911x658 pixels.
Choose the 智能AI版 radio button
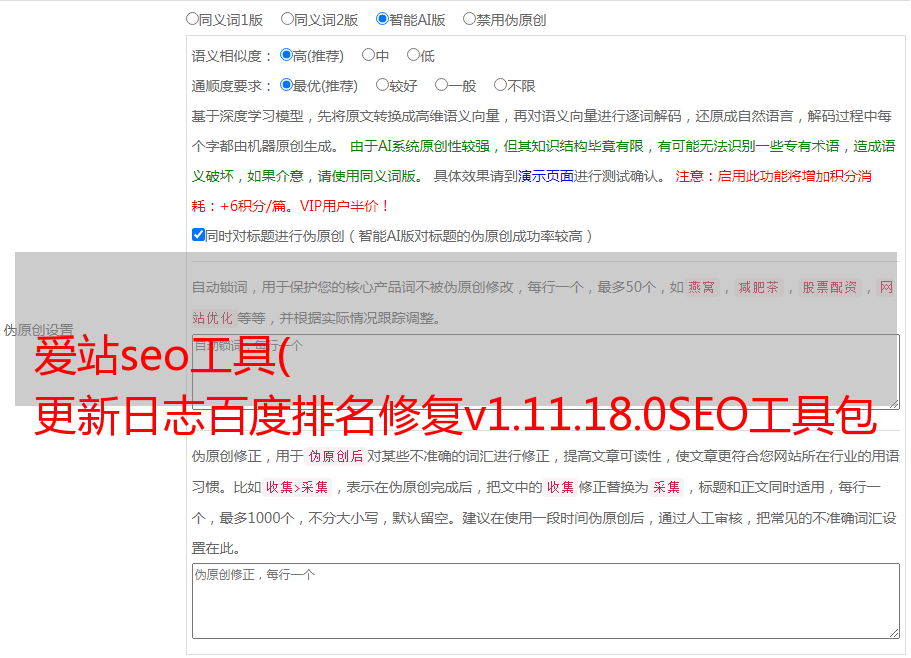point(382,18)
